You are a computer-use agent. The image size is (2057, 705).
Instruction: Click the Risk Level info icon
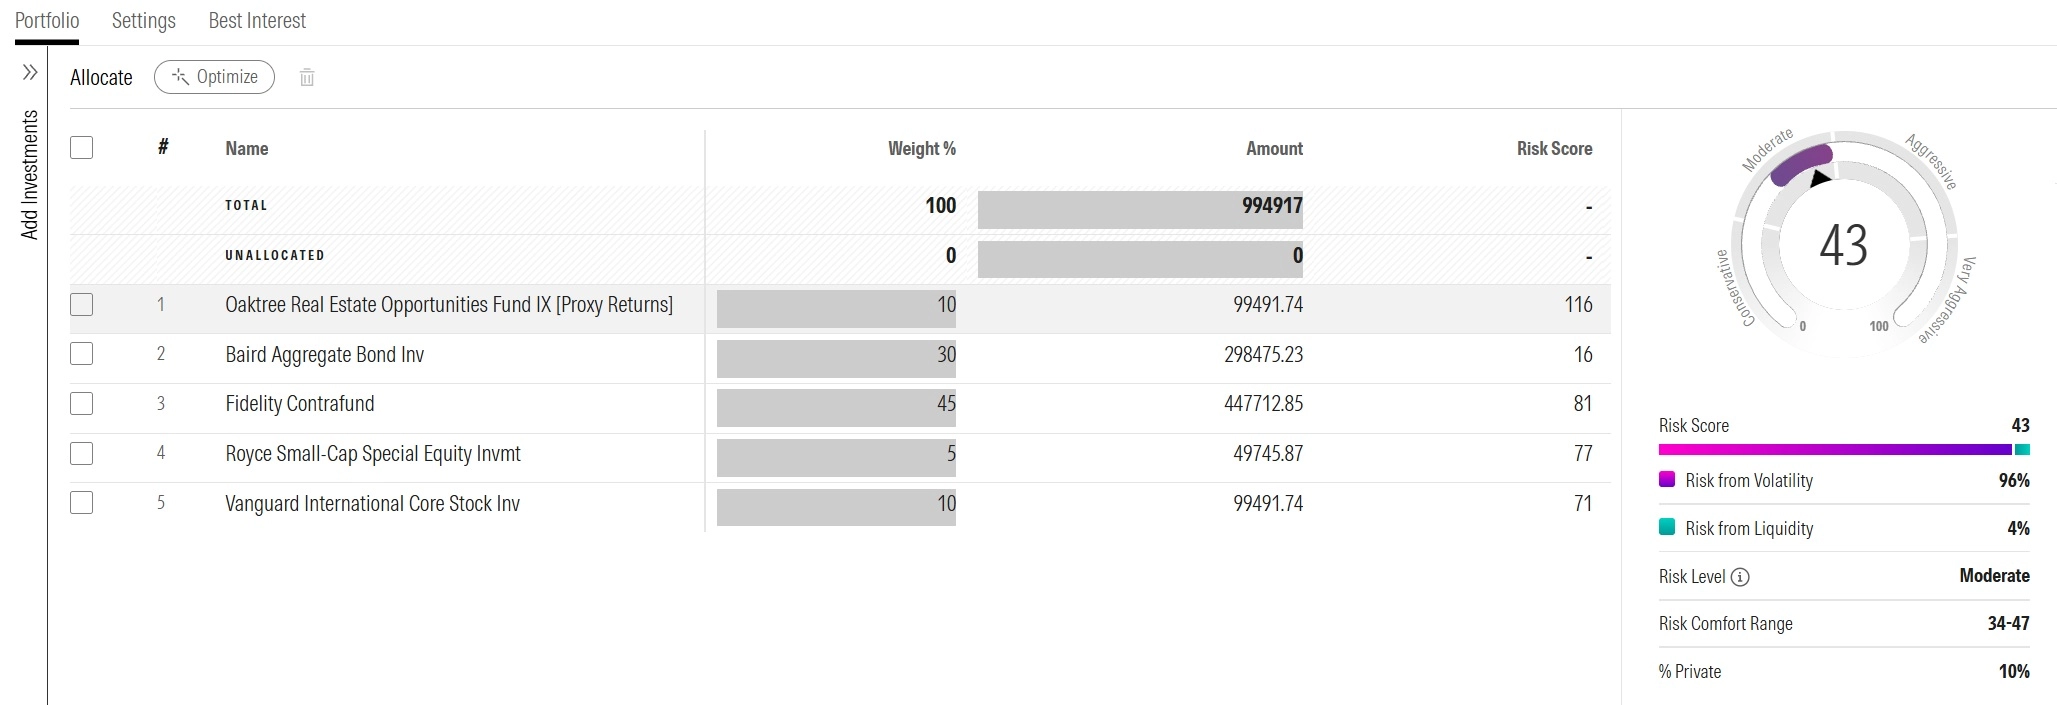coord(1740,577)
